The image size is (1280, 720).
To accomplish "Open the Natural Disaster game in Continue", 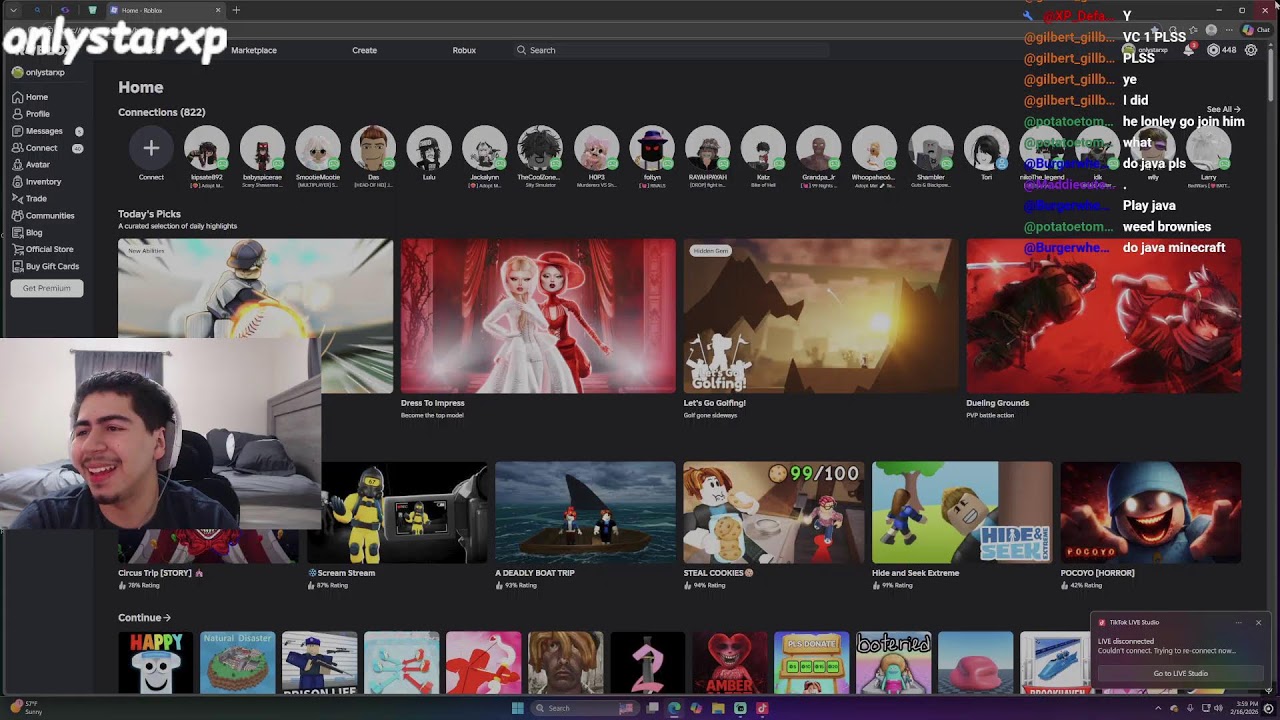I will tap(237, 663).
